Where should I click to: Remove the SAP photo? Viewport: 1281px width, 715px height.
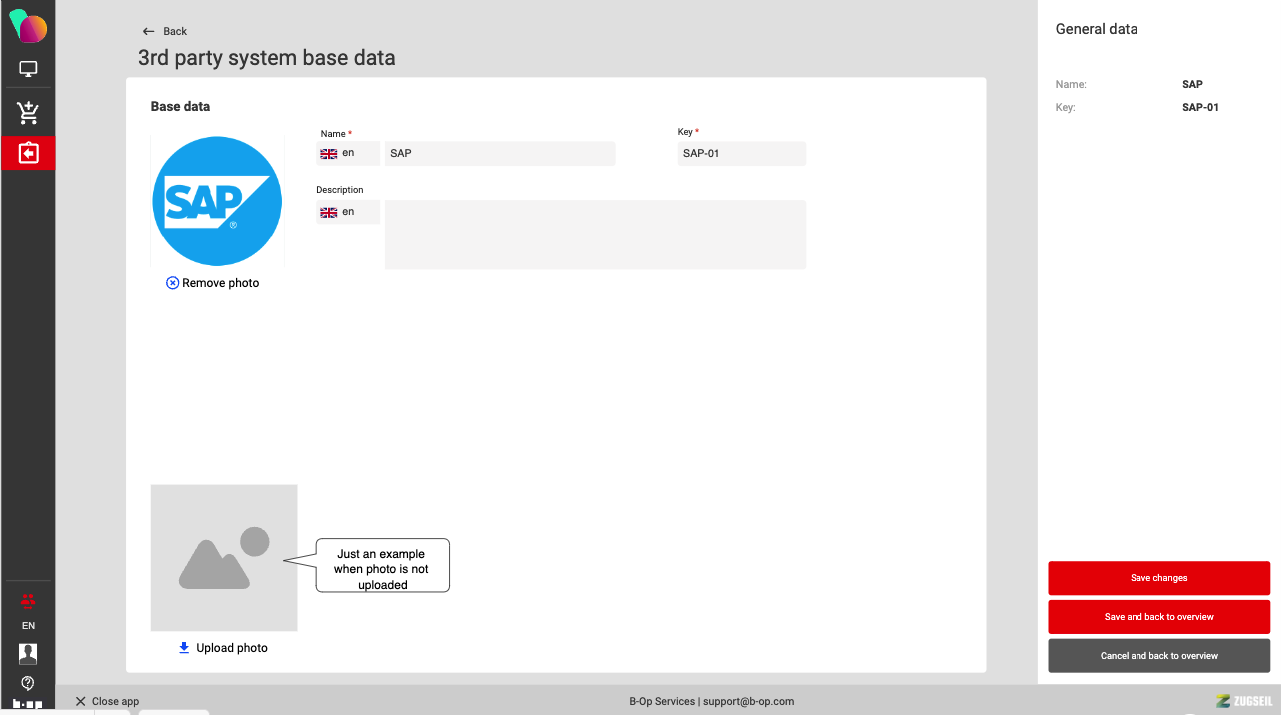[x=212, y=283]
